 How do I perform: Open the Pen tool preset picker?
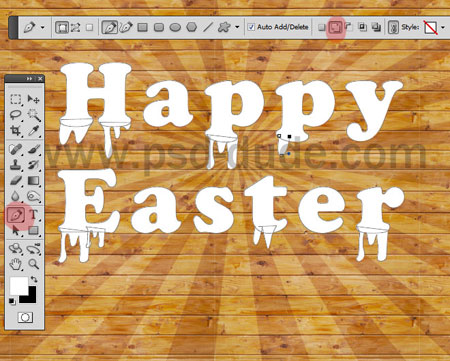click(x=42, y=27)
